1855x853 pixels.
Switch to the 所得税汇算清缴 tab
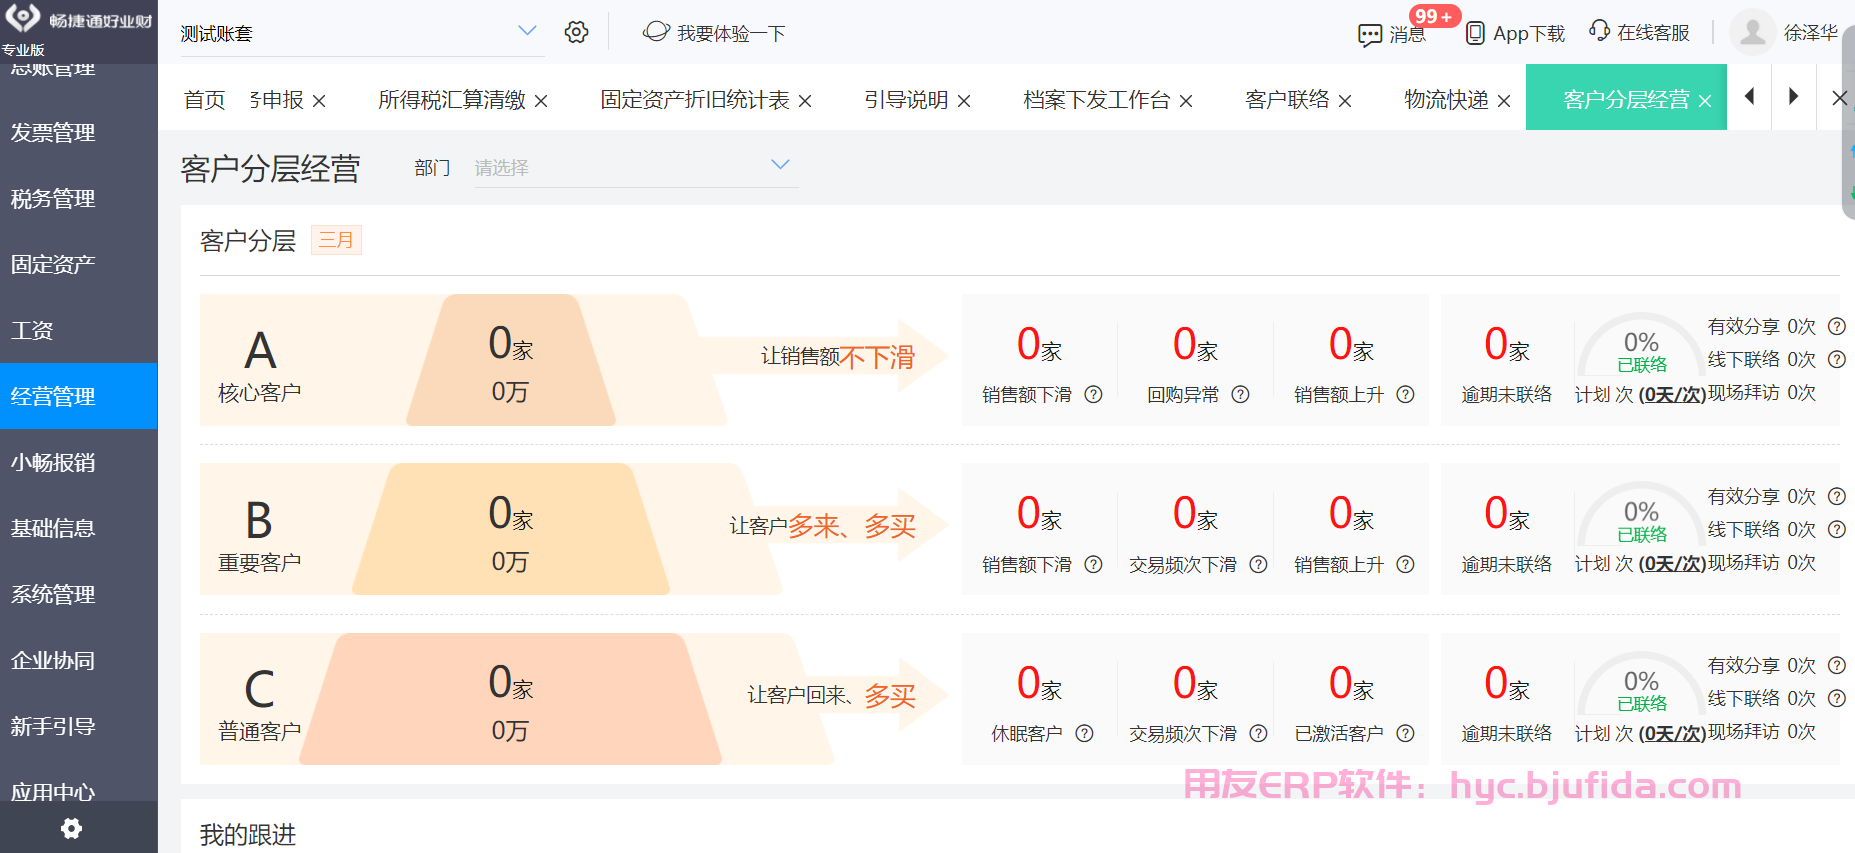451,100
